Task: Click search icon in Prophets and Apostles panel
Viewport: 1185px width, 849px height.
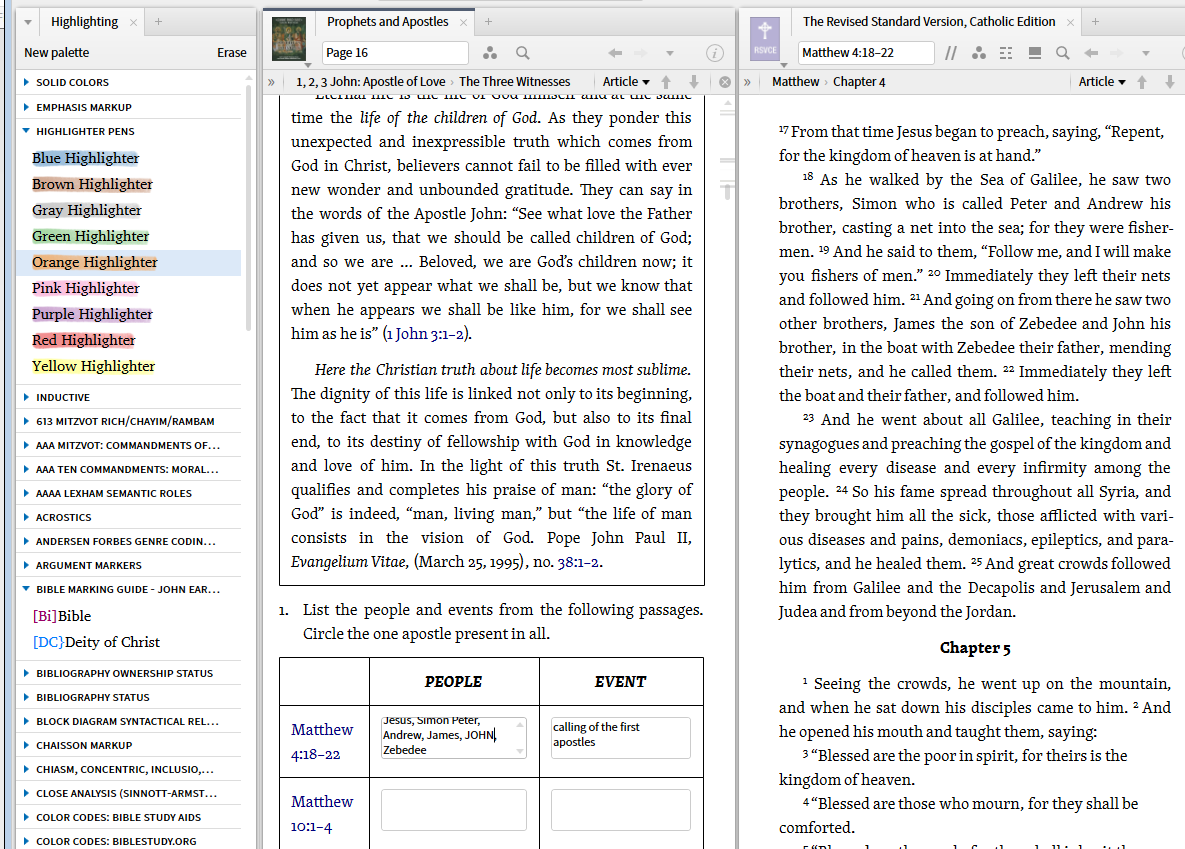Action: 522,53
